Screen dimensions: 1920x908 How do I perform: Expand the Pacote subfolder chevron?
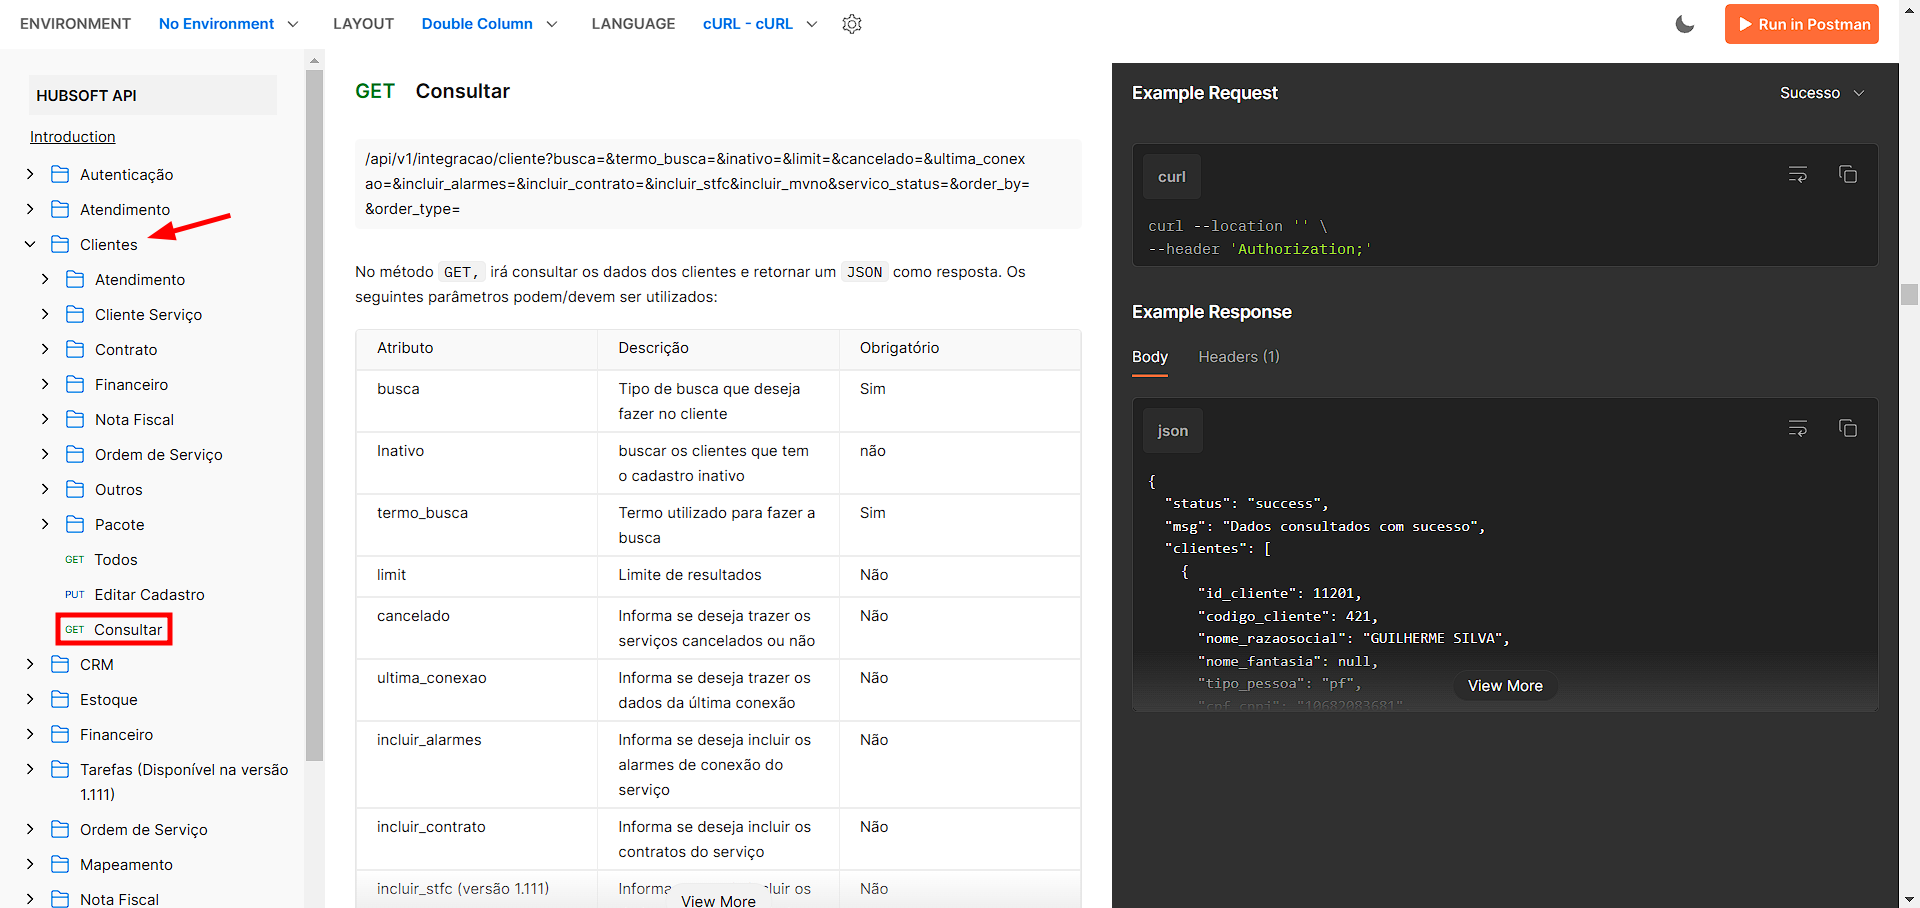tap(45, 524)
